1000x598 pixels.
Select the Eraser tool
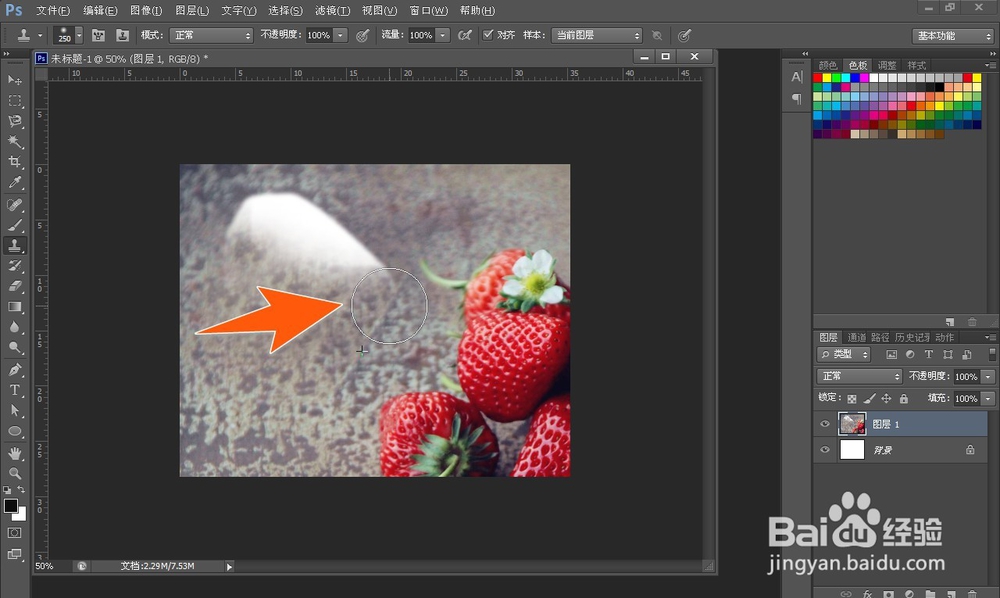point(14,286)
